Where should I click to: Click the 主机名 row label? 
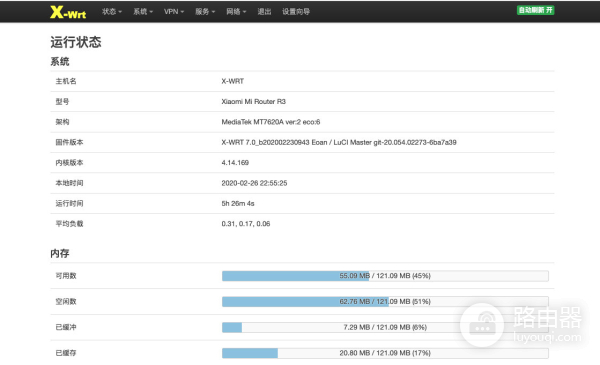pos(66,81)
